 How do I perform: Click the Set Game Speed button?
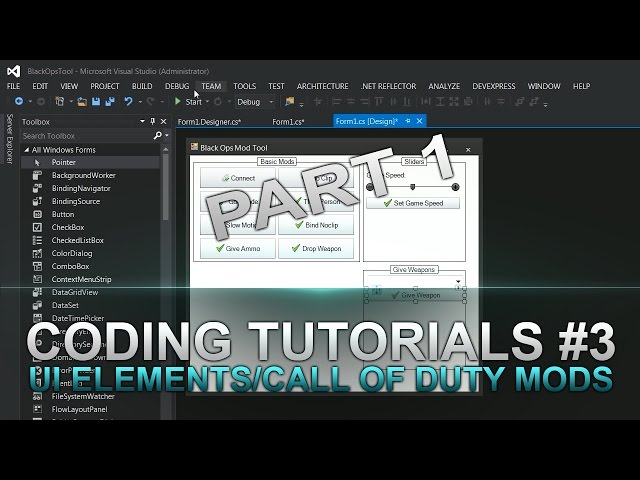tap(413, 203)
